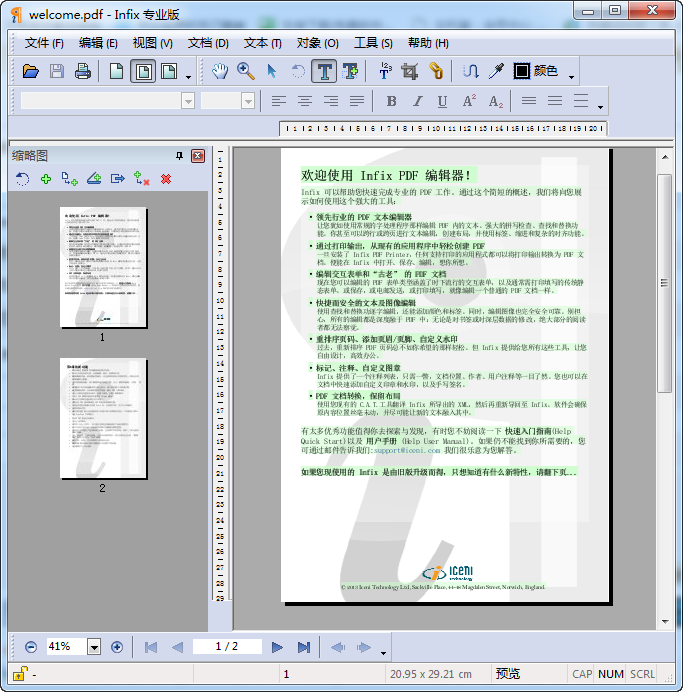Screen dimensions: 683x692
Task: Click the document vertical scrollbar thumb
Action: (x=664, y=283)
